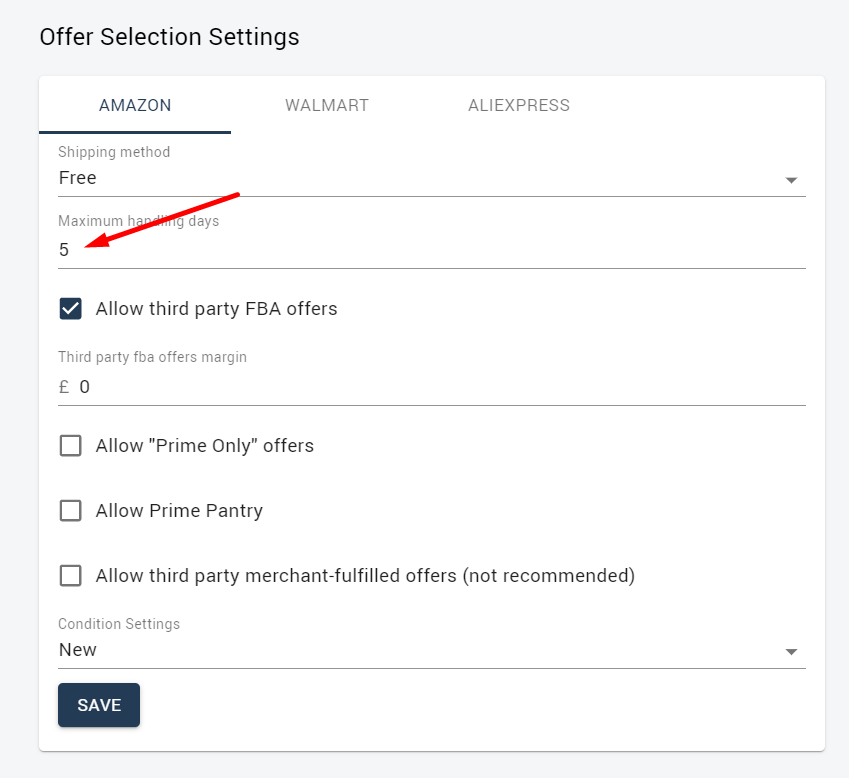The image size is (849, 778).
Task: Check Allow third party merchant-fulfilled offers
Action: pos(70,576)
